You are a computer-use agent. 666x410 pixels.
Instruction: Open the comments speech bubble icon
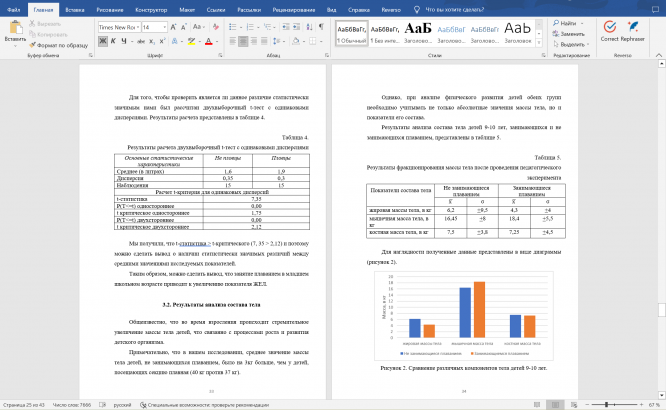pyautogui.click(x=655, y=9)
